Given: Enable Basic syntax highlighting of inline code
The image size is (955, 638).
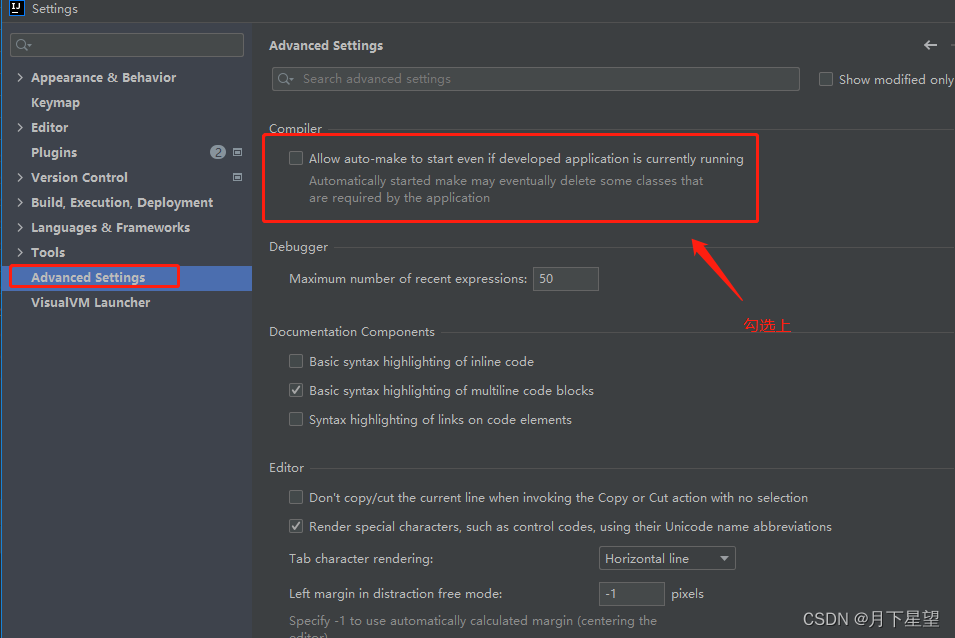Looking at the screenshot, I should tap(296, 362).
